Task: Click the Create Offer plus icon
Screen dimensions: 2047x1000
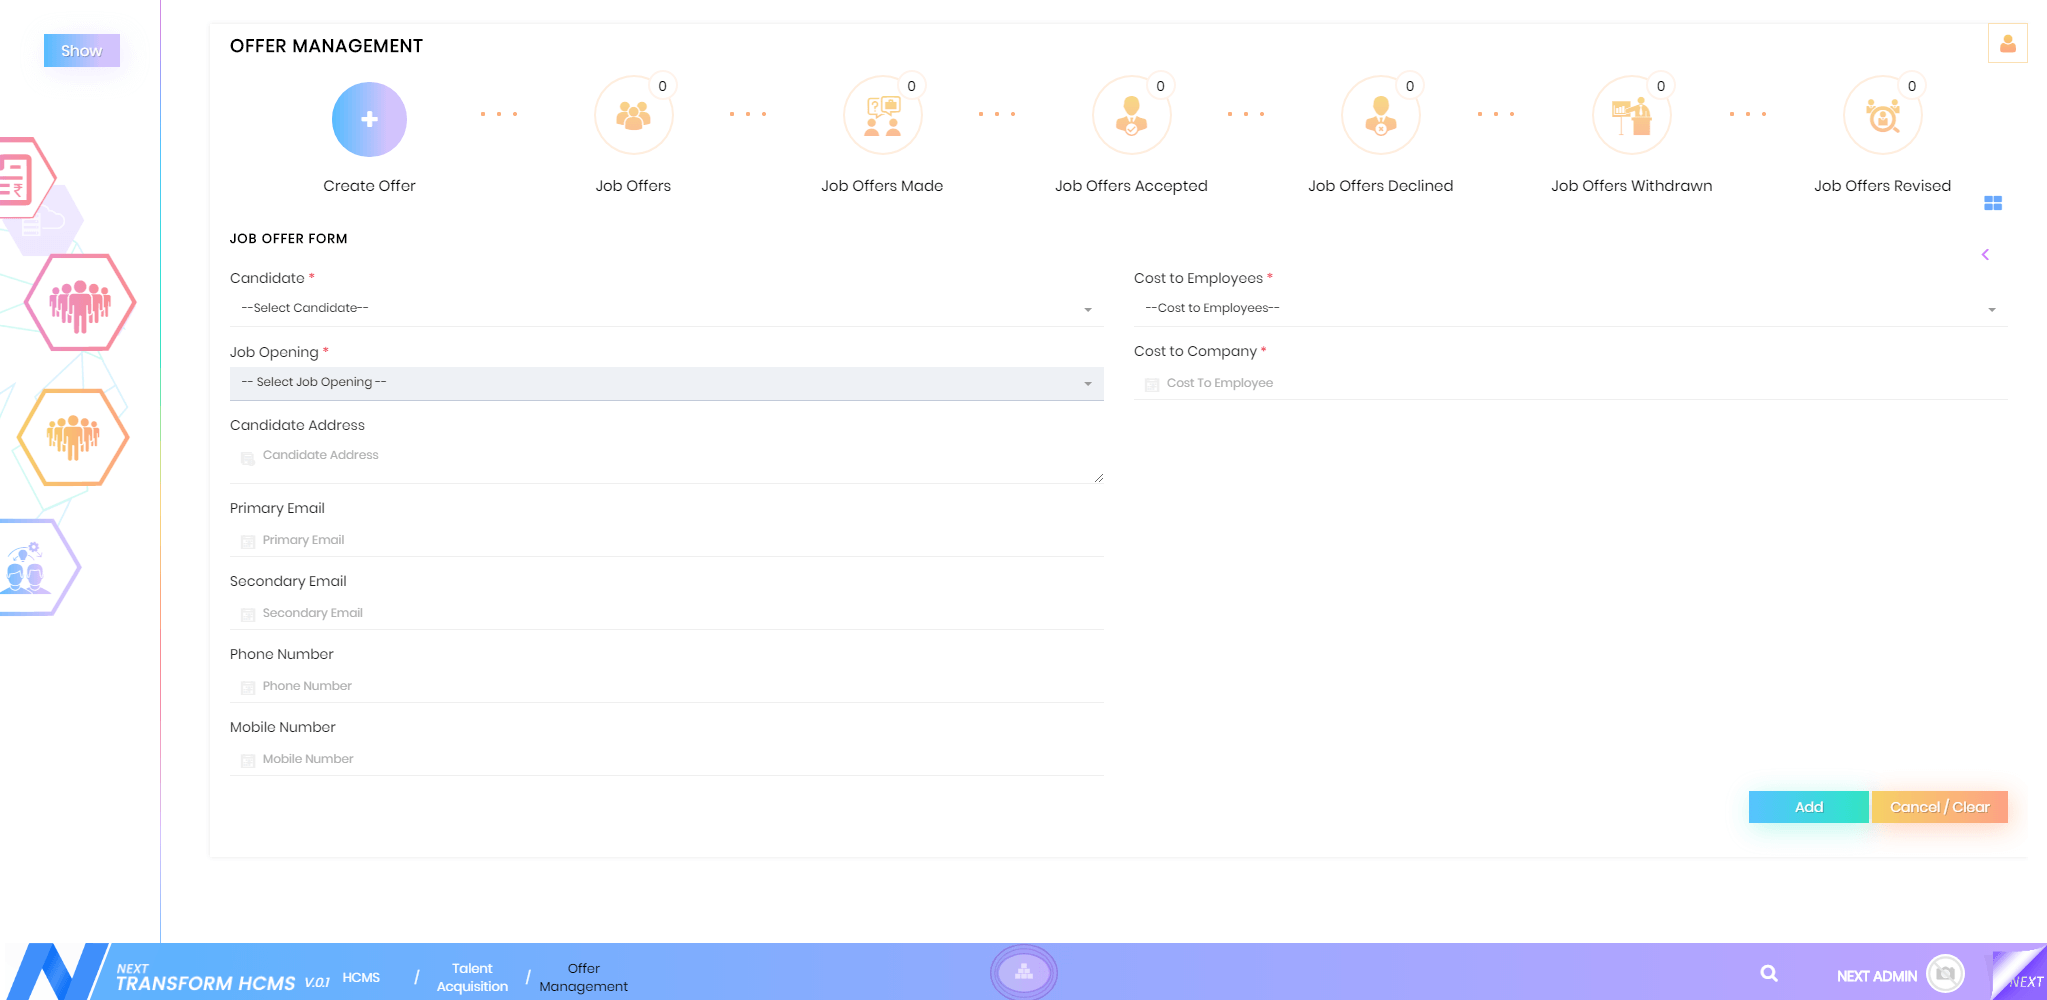Action: coord(369,120)
